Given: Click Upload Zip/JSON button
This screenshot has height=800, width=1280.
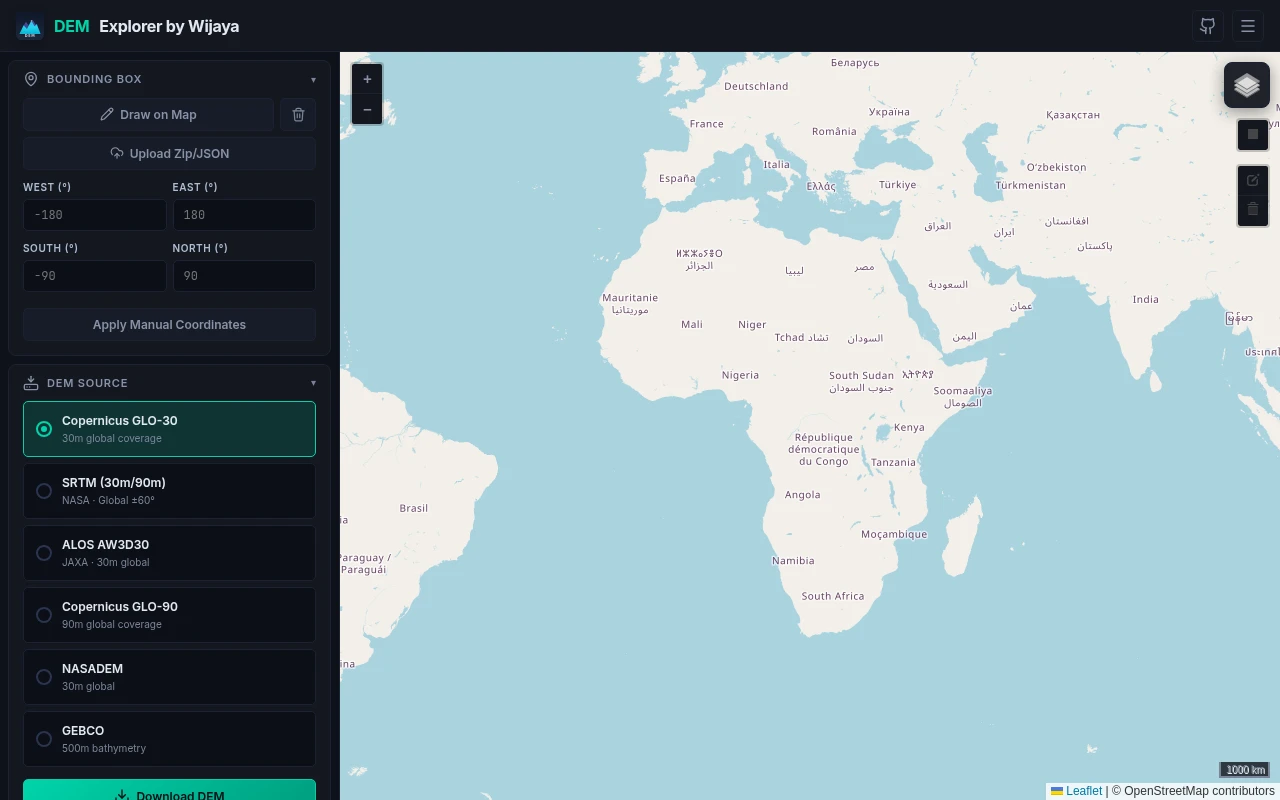Looking at the screenshot, I should click(169, 153).
